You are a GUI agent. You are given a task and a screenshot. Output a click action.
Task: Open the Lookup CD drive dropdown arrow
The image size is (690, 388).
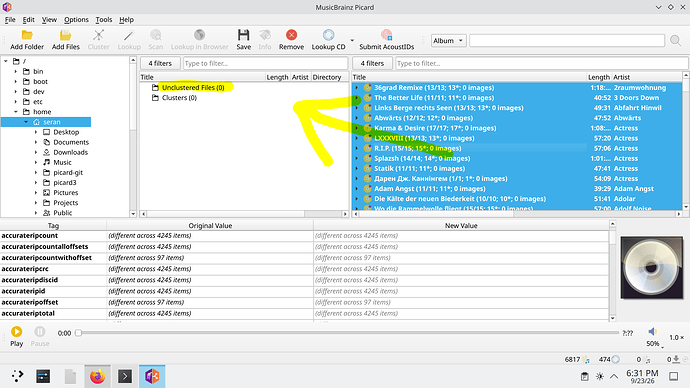(352, 40)
